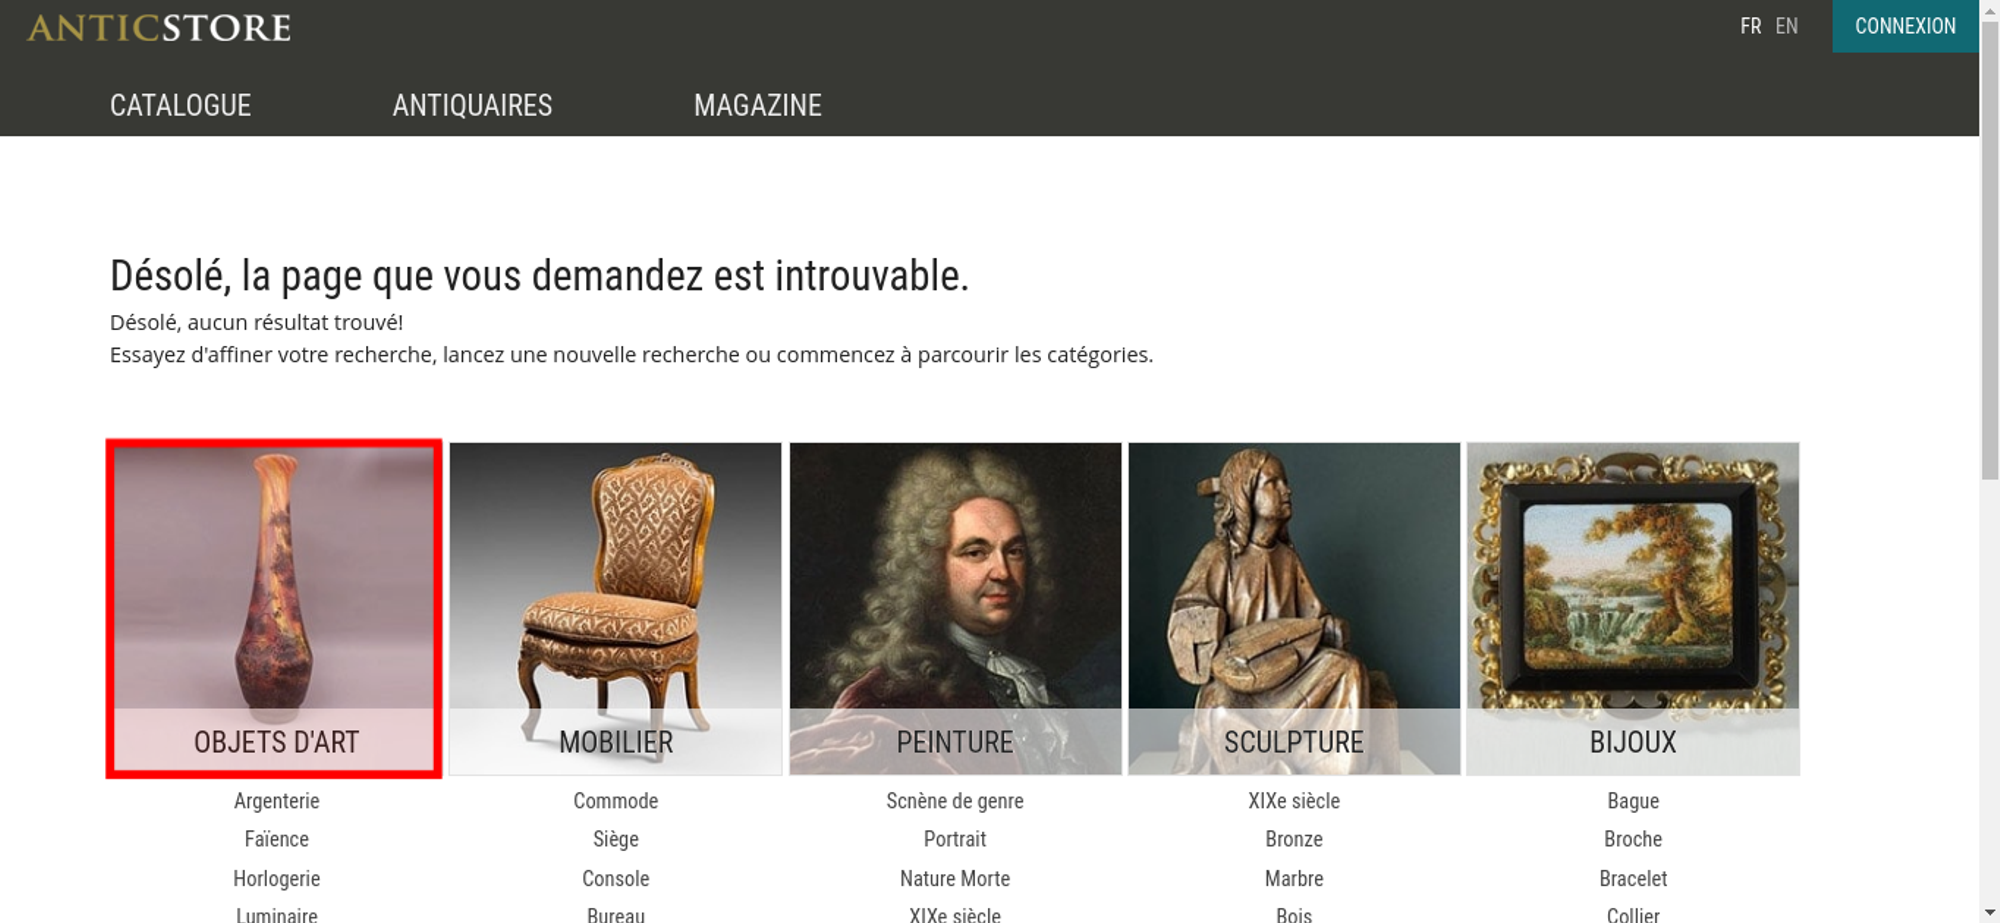The image size is (2000, 923).
Task: Open the Peinture portrait thumbnail
Action: (x=955, y=608)
